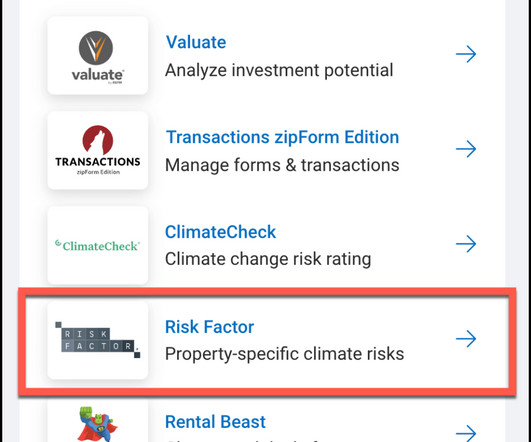Click 'Property-specific climate risks' description
The image size is (531, 442).
tap(284, 354)
